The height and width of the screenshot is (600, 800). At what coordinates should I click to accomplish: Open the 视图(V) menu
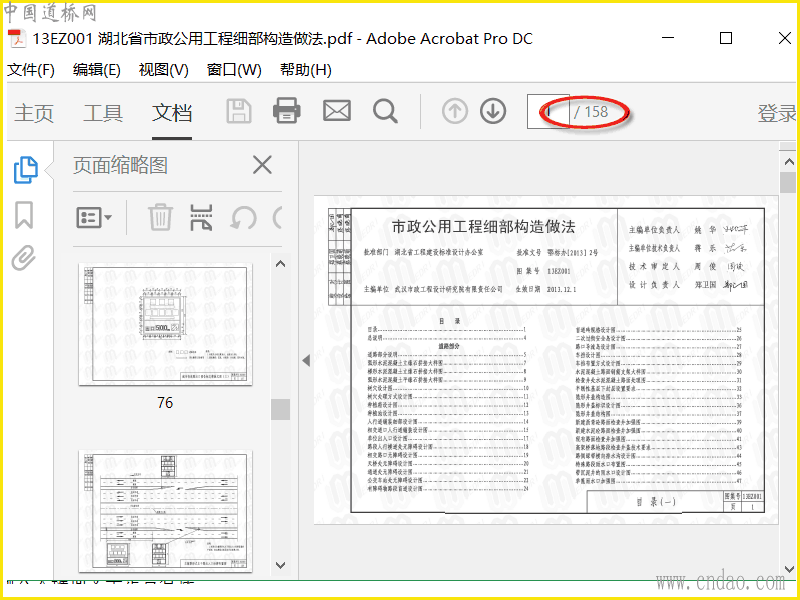point(163,70)
